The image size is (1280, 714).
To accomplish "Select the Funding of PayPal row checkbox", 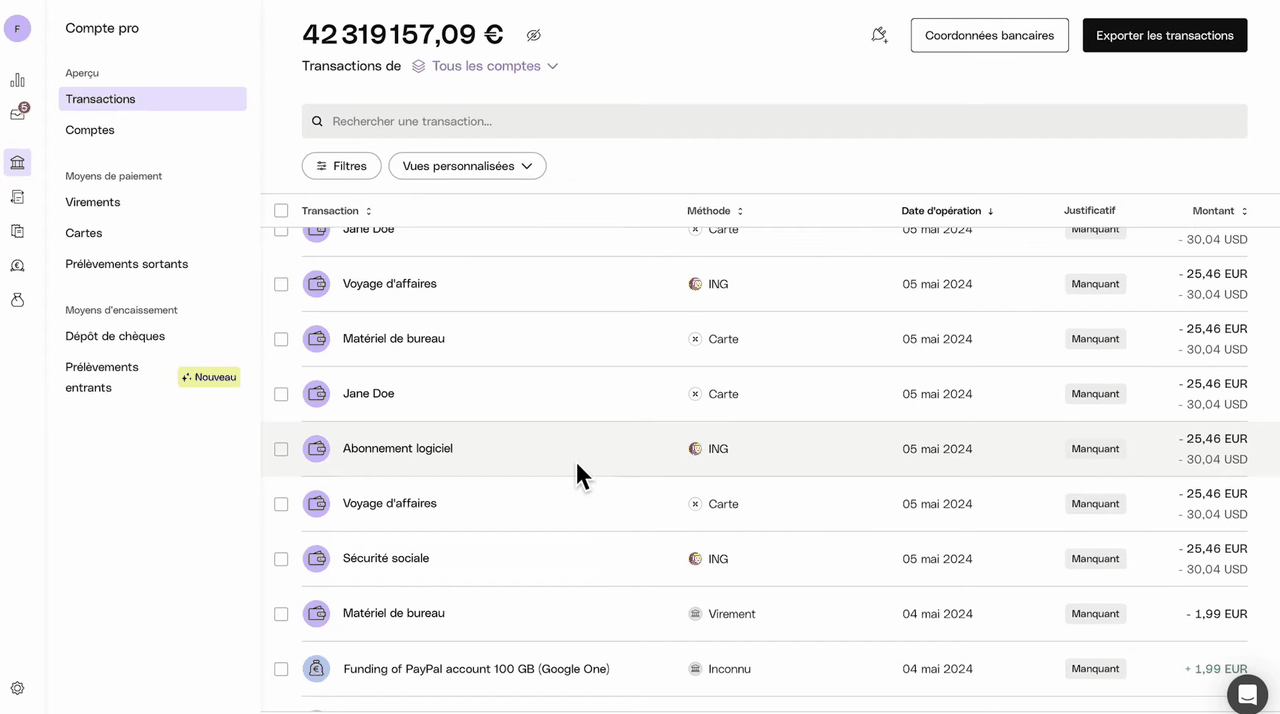I will (x=281, y=669).
